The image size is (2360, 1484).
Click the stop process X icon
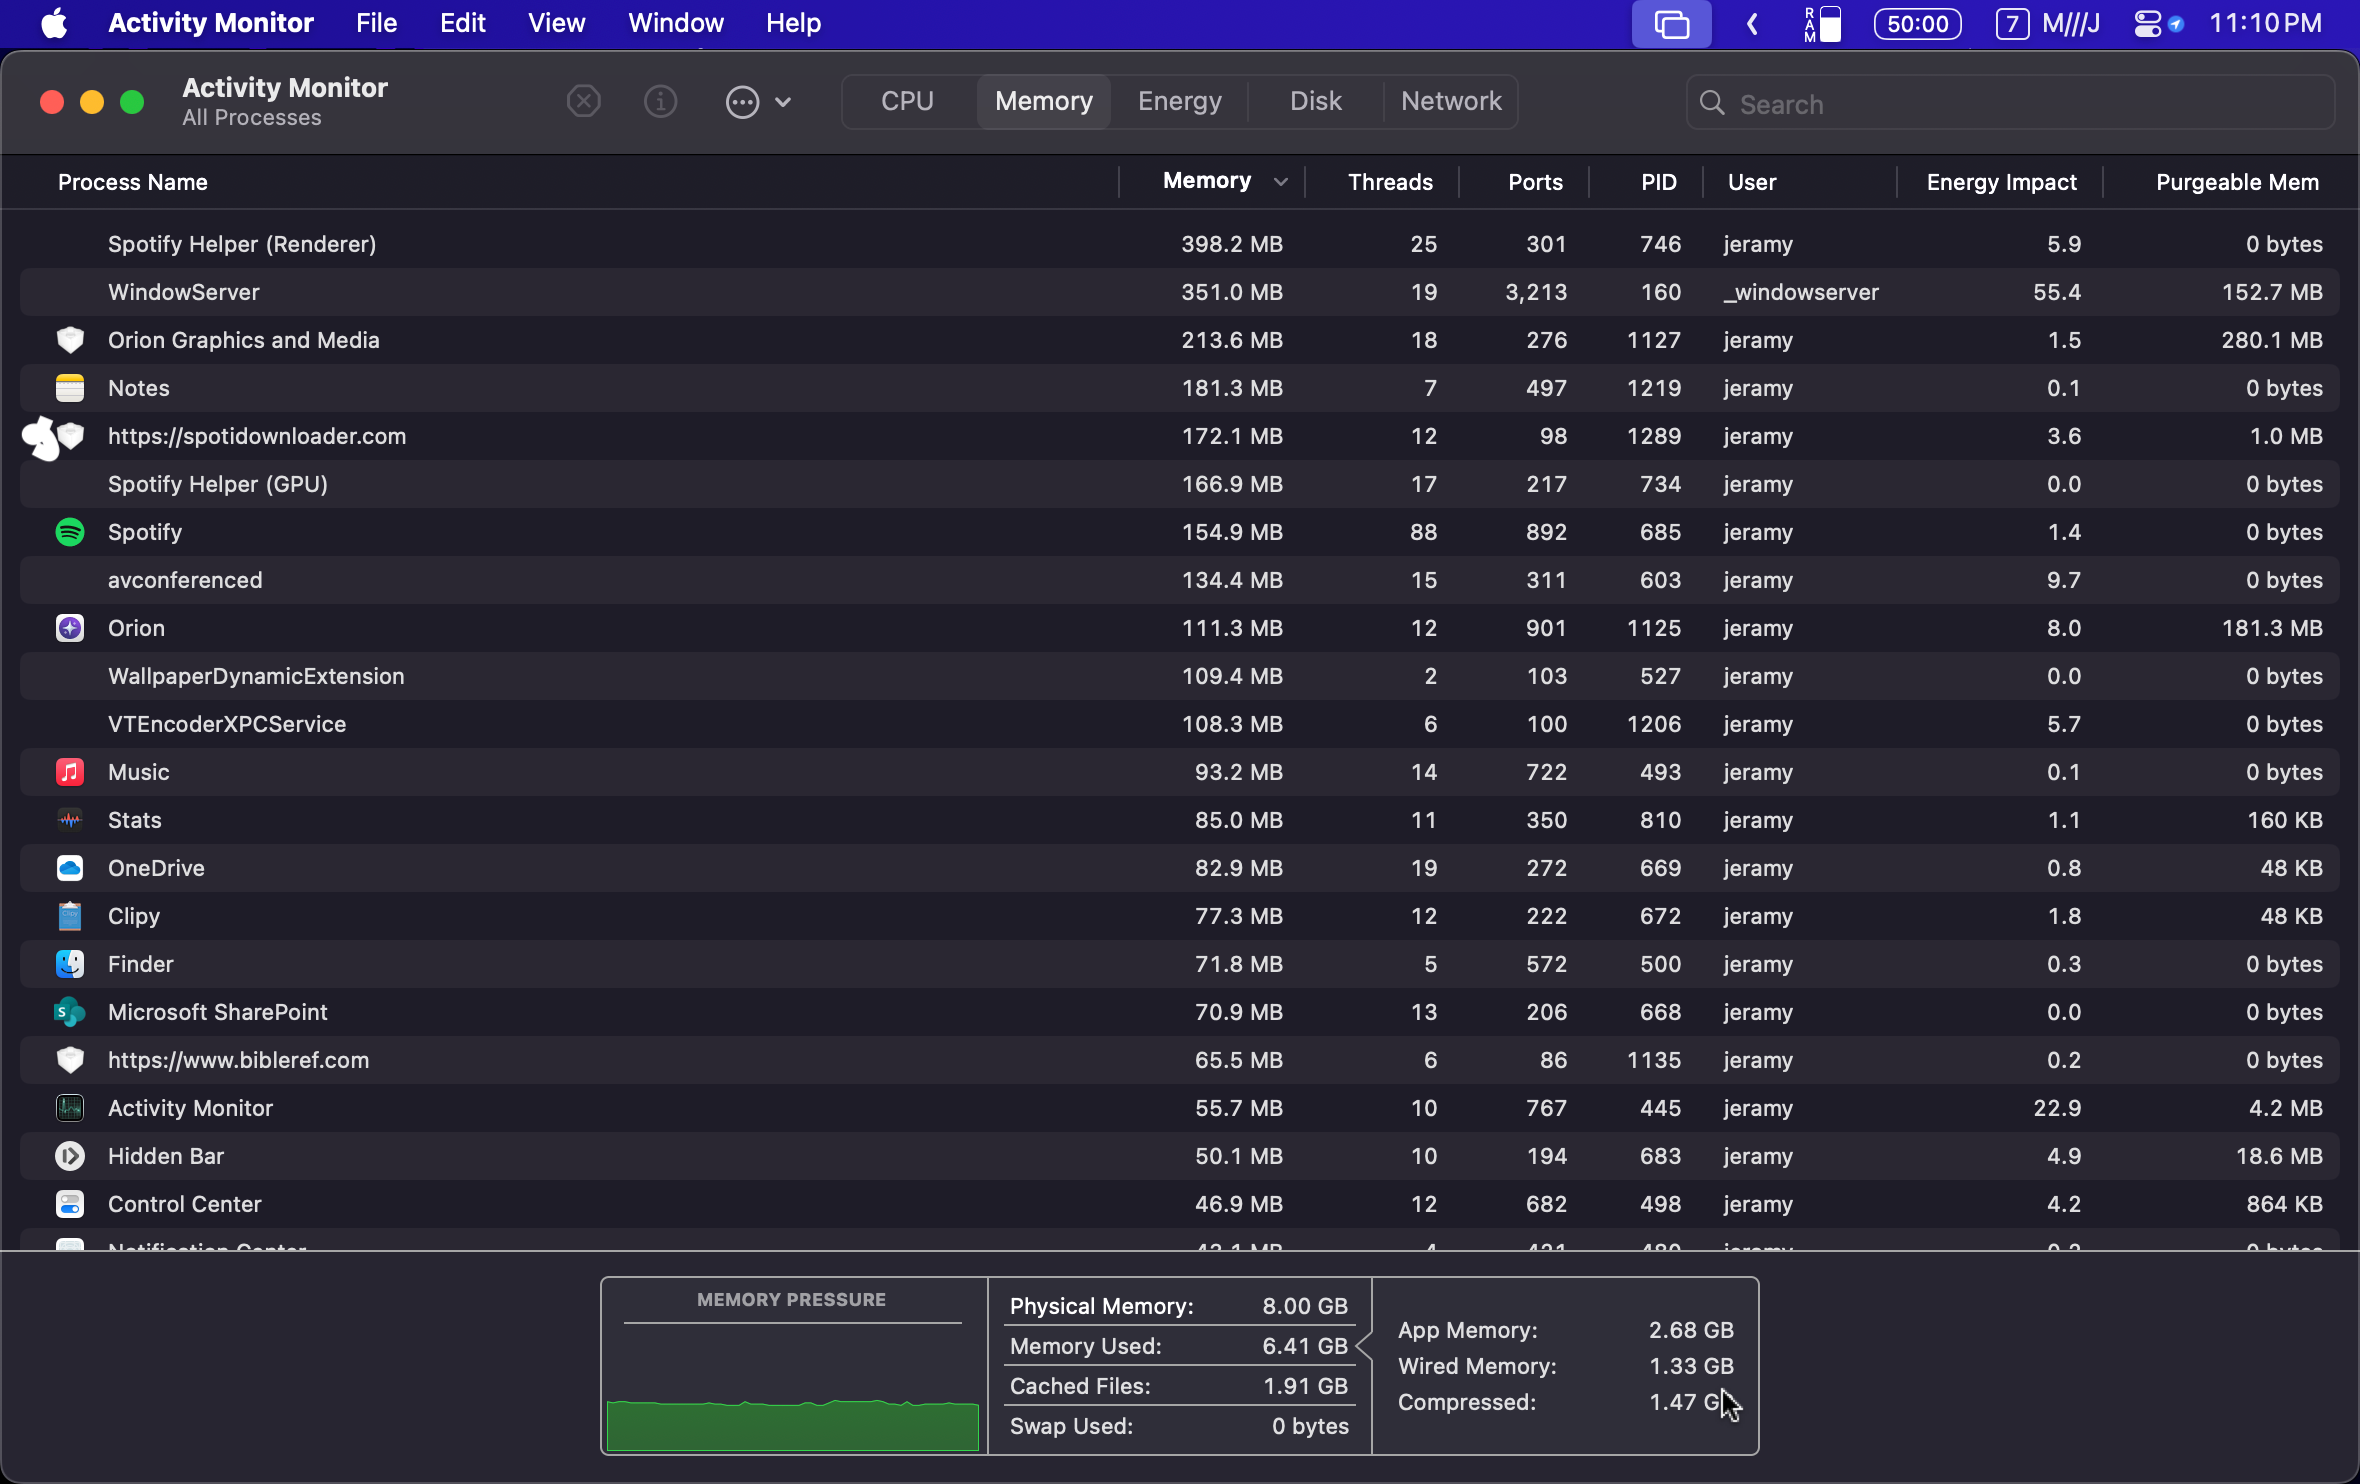[583, 102]
